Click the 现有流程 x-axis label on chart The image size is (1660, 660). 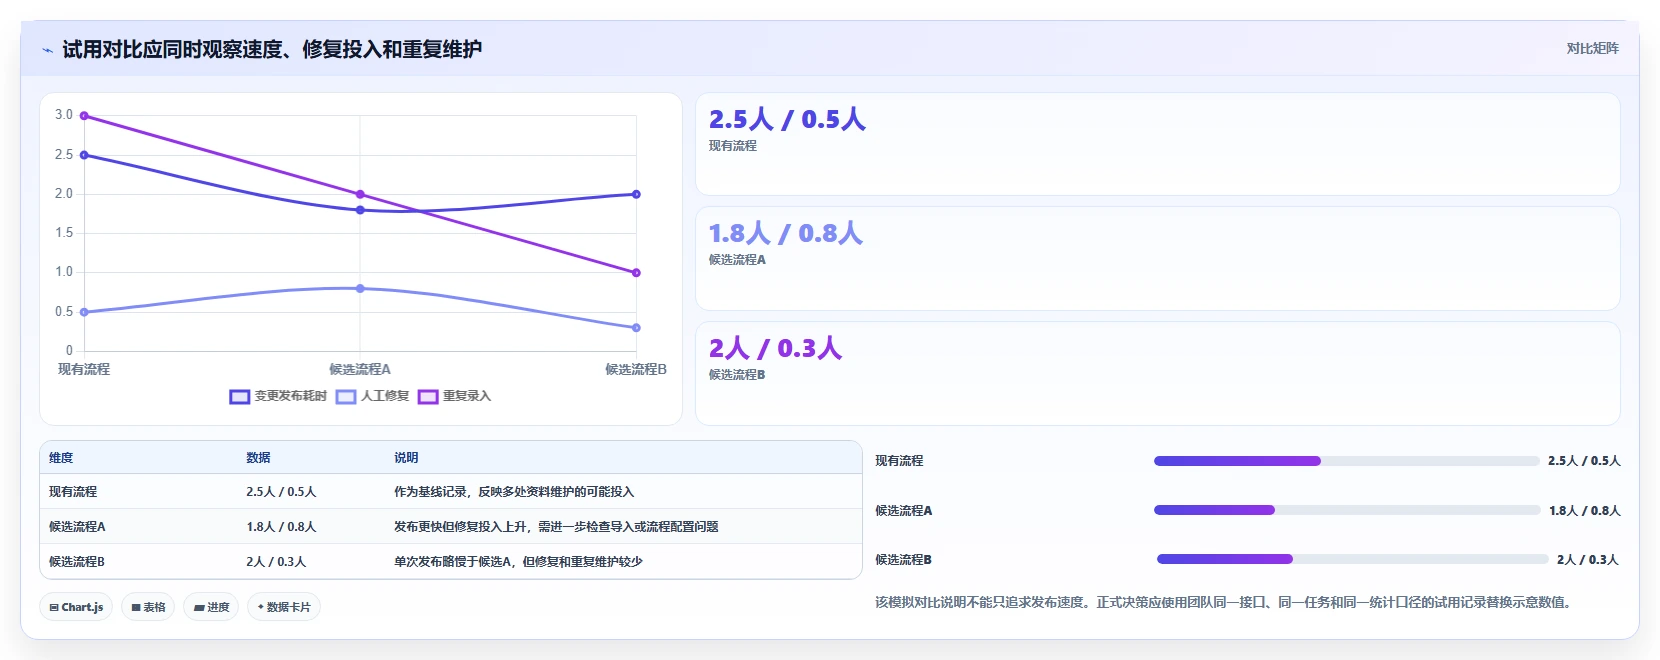[84, 369]
